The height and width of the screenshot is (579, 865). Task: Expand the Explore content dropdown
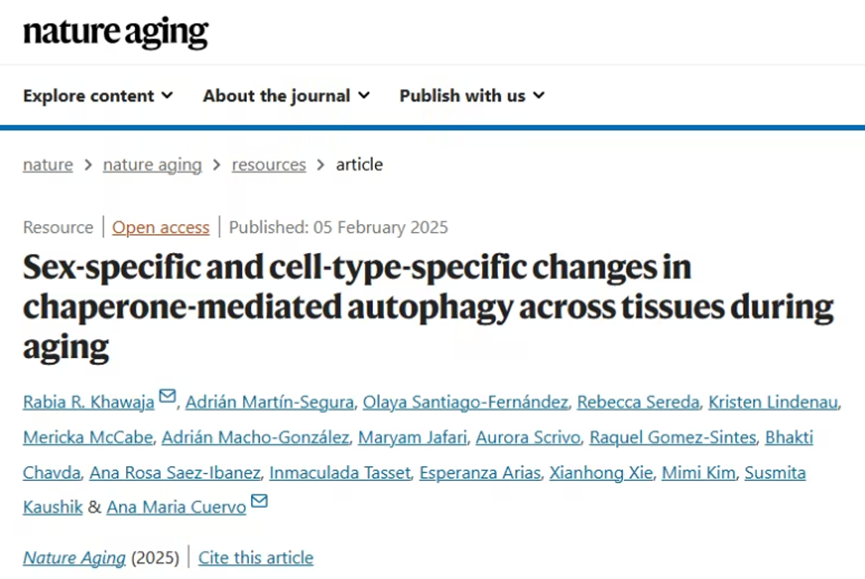pyautogui.click(x=98, y=96)
